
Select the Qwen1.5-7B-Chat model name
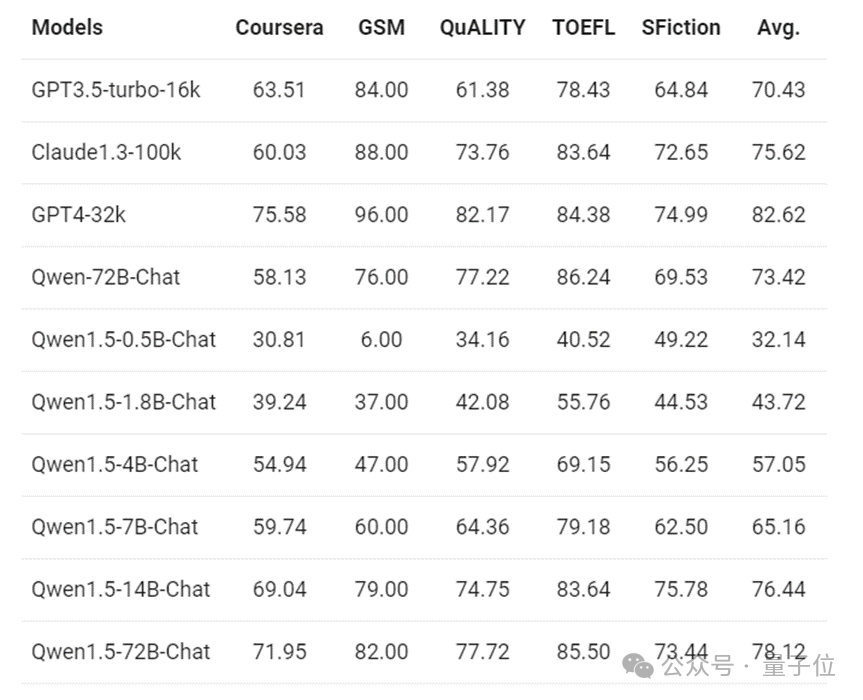click(x=114, y=527)
